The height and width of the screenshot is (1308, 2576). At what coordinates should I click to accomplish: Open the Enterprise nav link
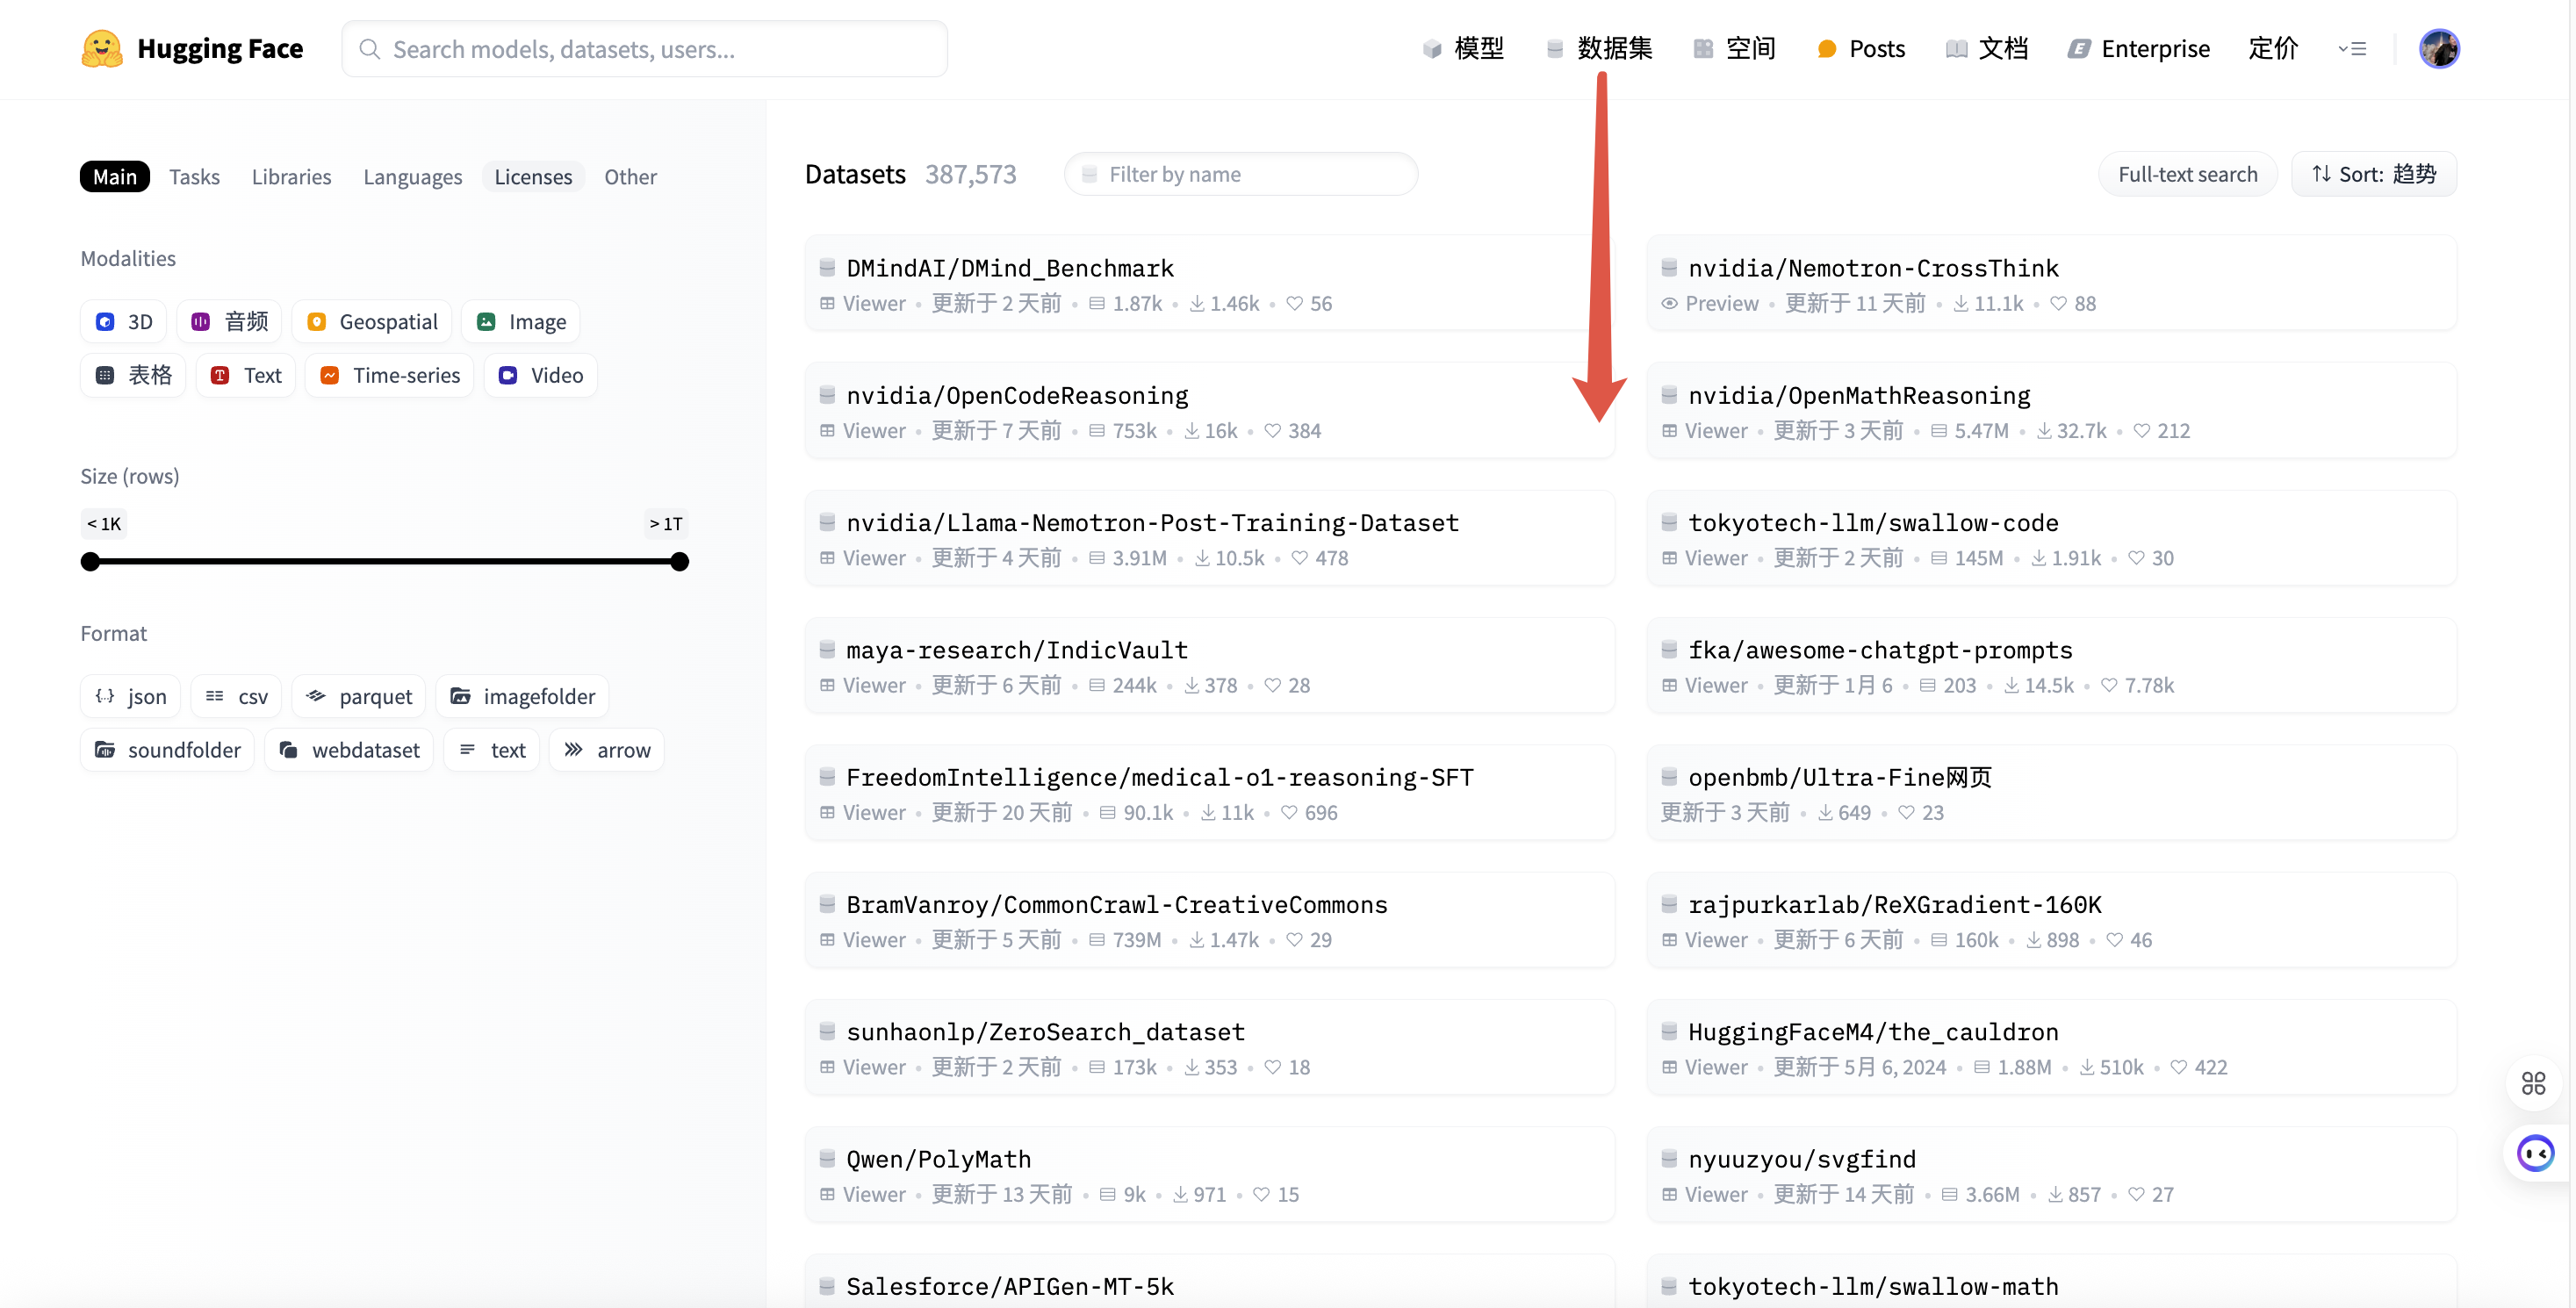(2139, 48)
